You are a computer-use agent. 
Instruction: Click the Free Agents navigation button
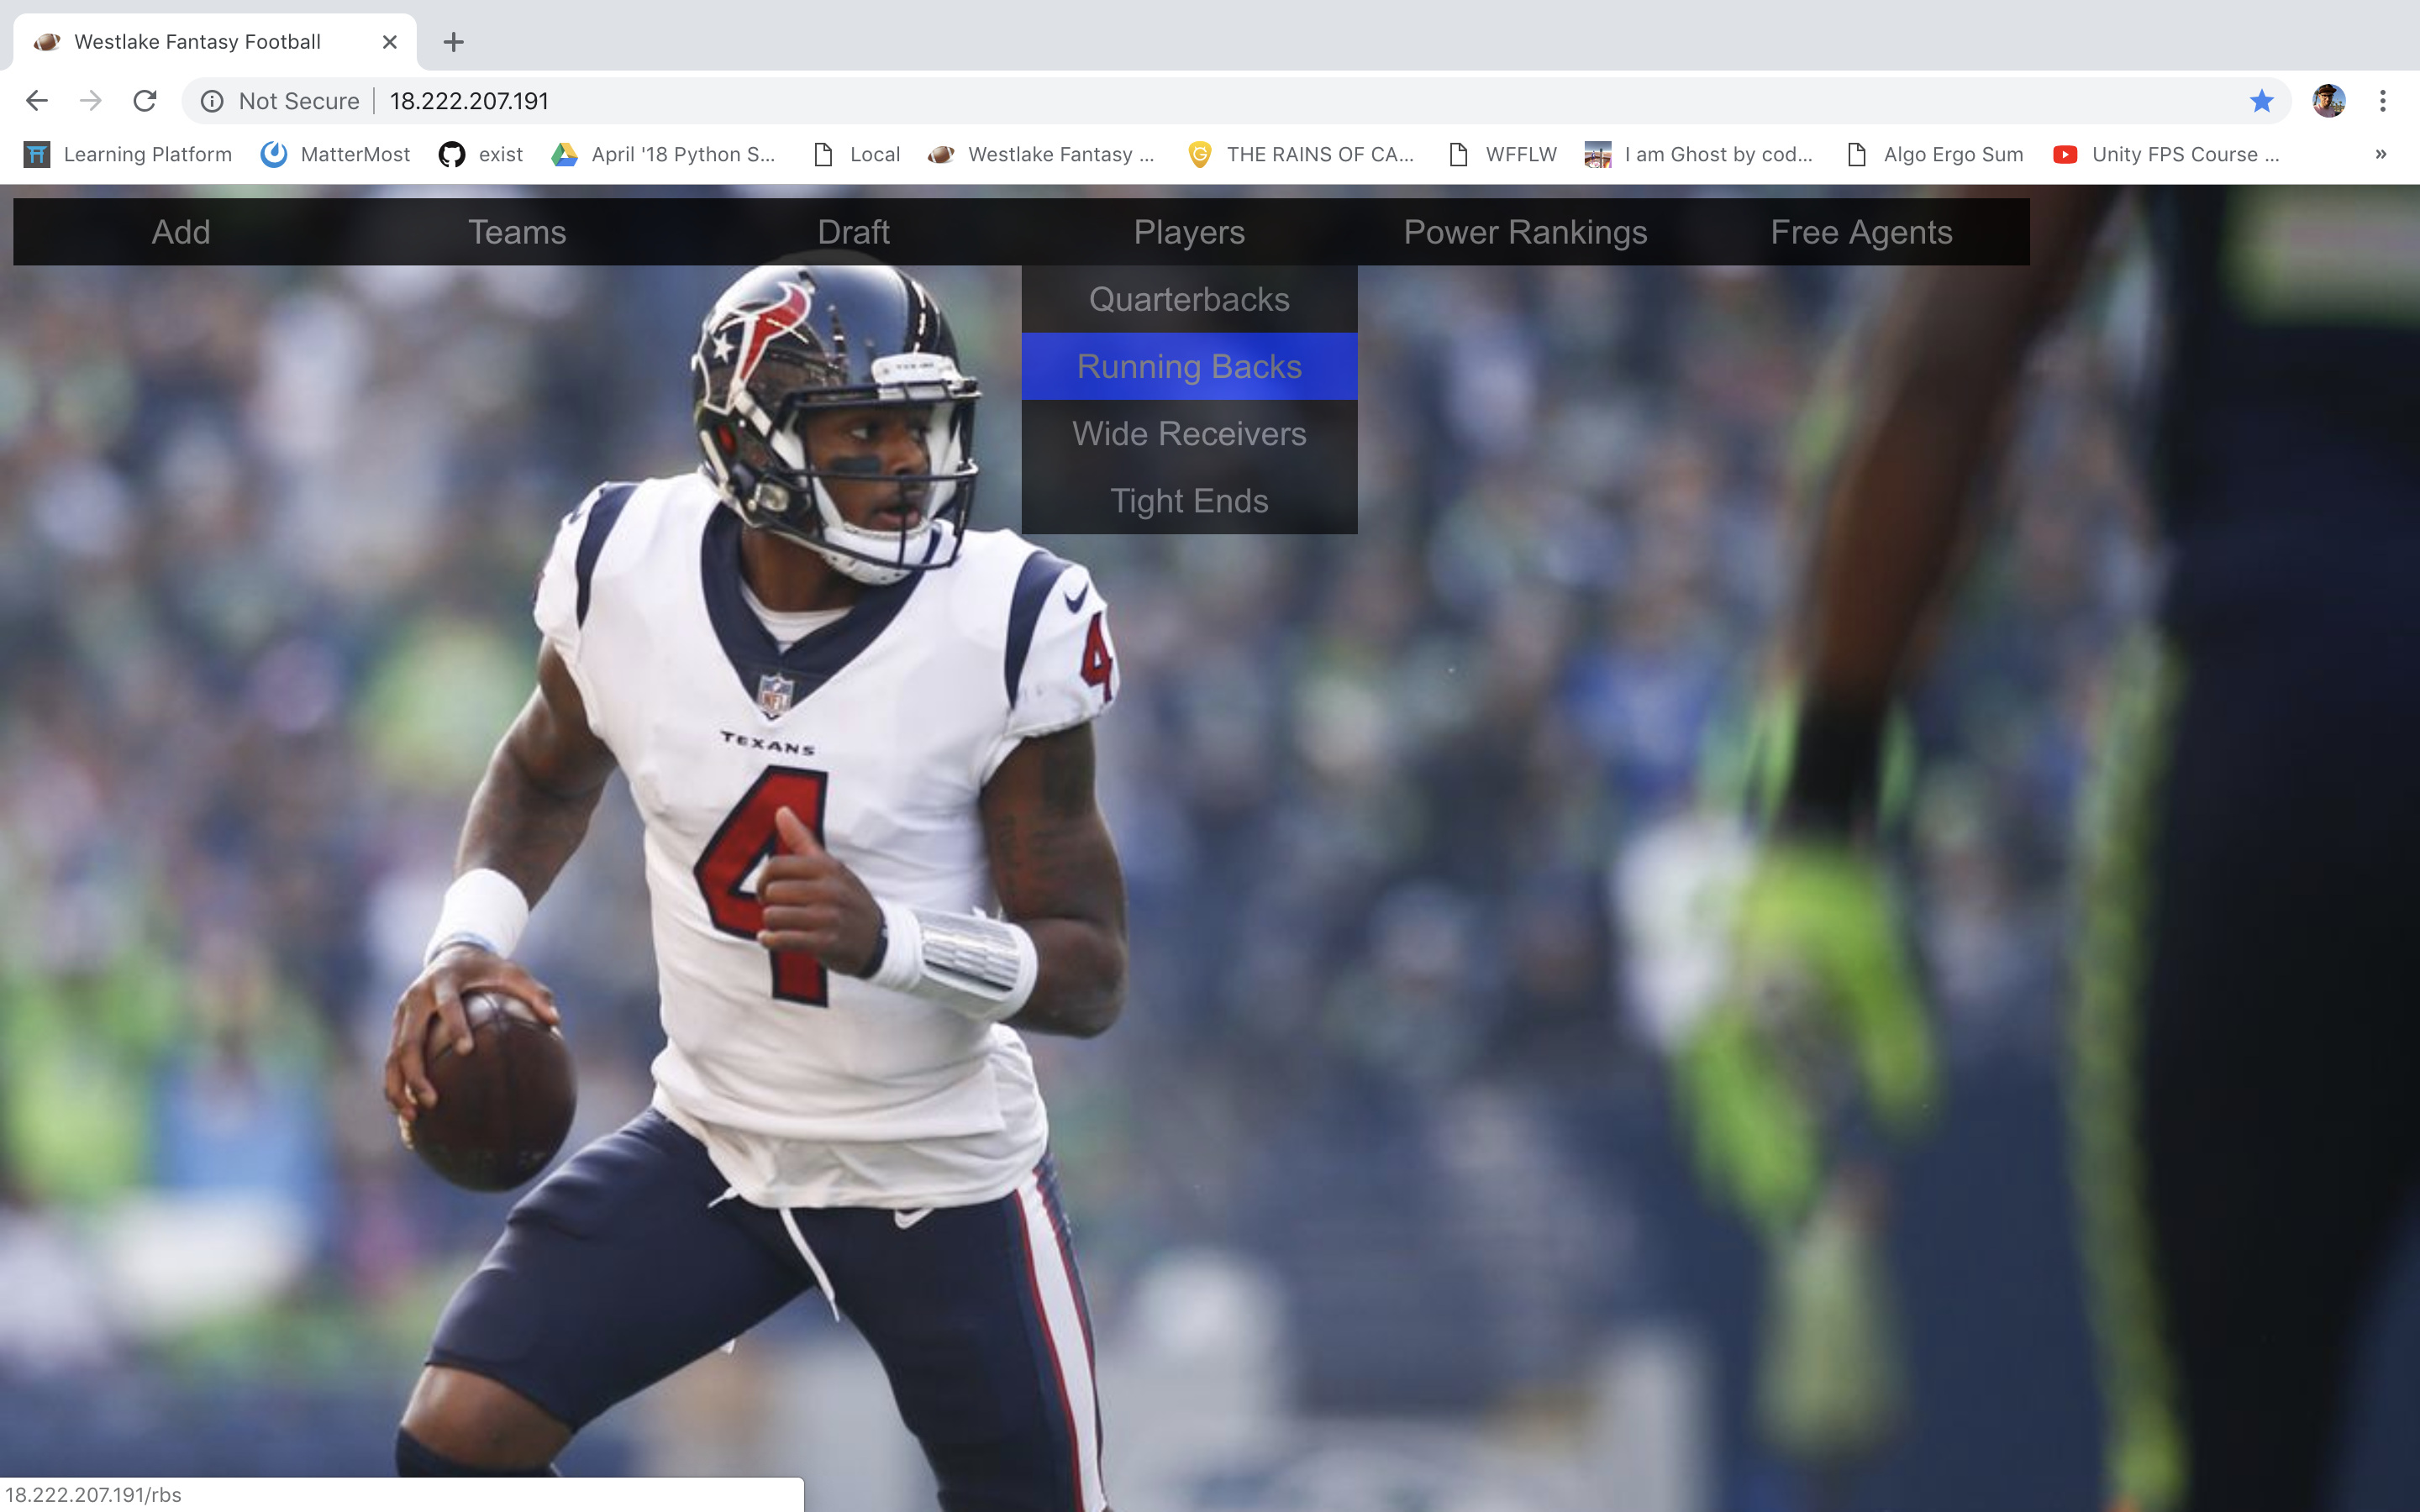tap(1860, 230)
